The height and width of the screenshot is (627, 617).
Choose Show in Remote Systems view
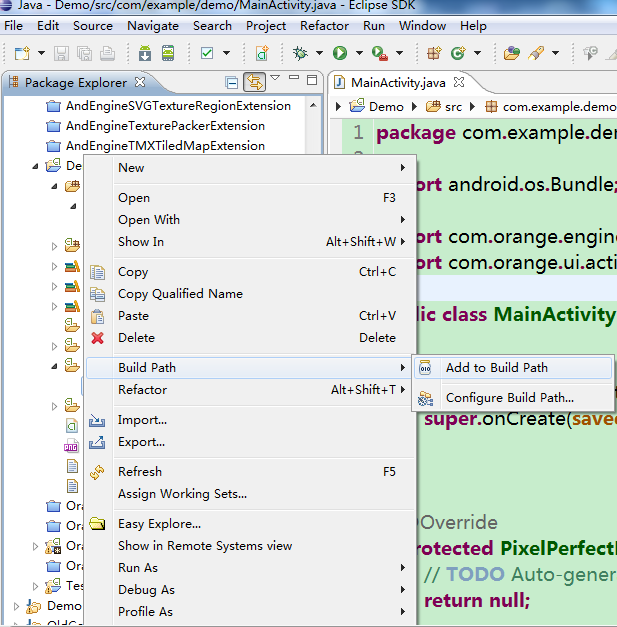pos(249,546)
